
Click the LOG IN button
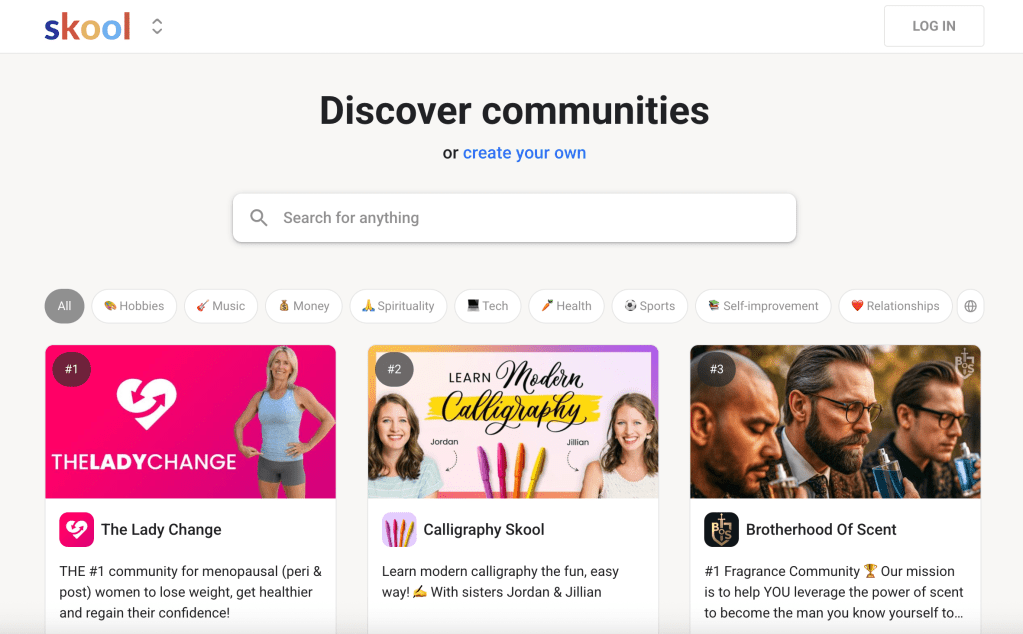tap(934, 26)
